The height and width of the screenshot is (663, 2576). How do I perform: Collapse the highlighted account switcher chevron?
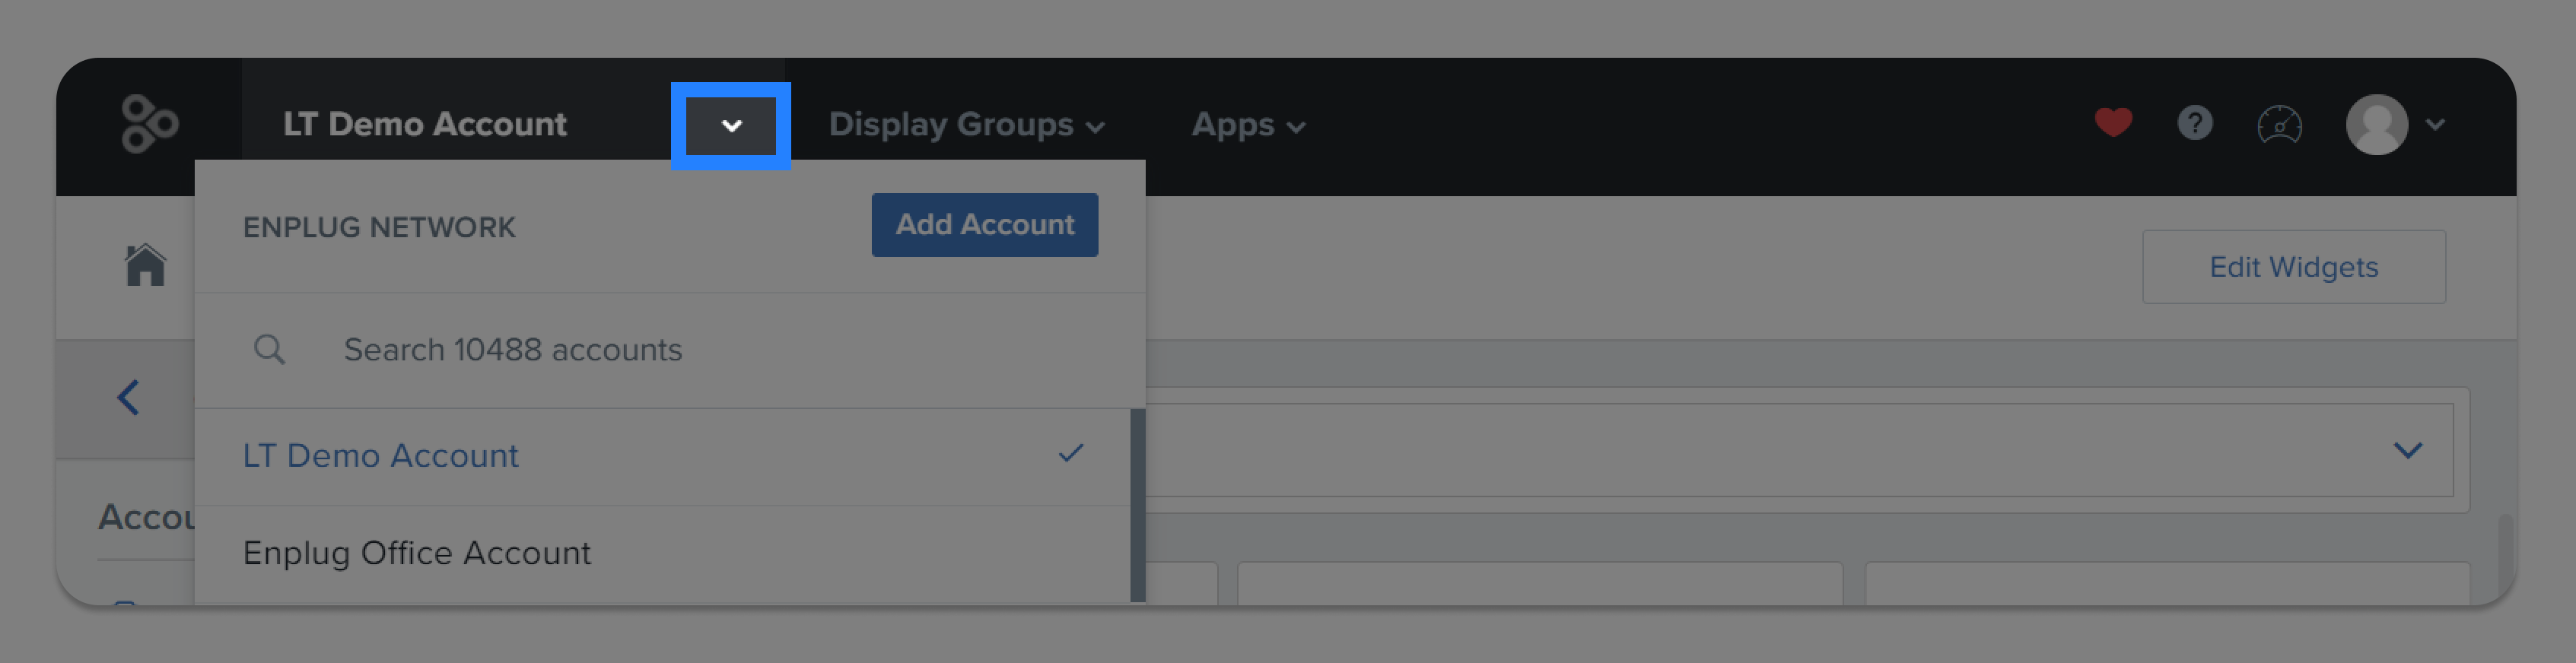(731, 126)
